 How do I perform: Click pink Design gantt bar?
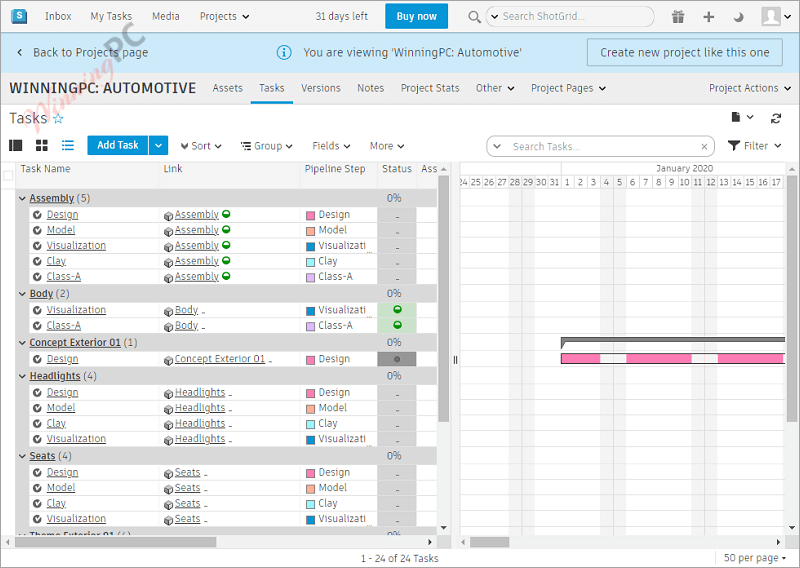pyautogui.click(x=672, y=359)
